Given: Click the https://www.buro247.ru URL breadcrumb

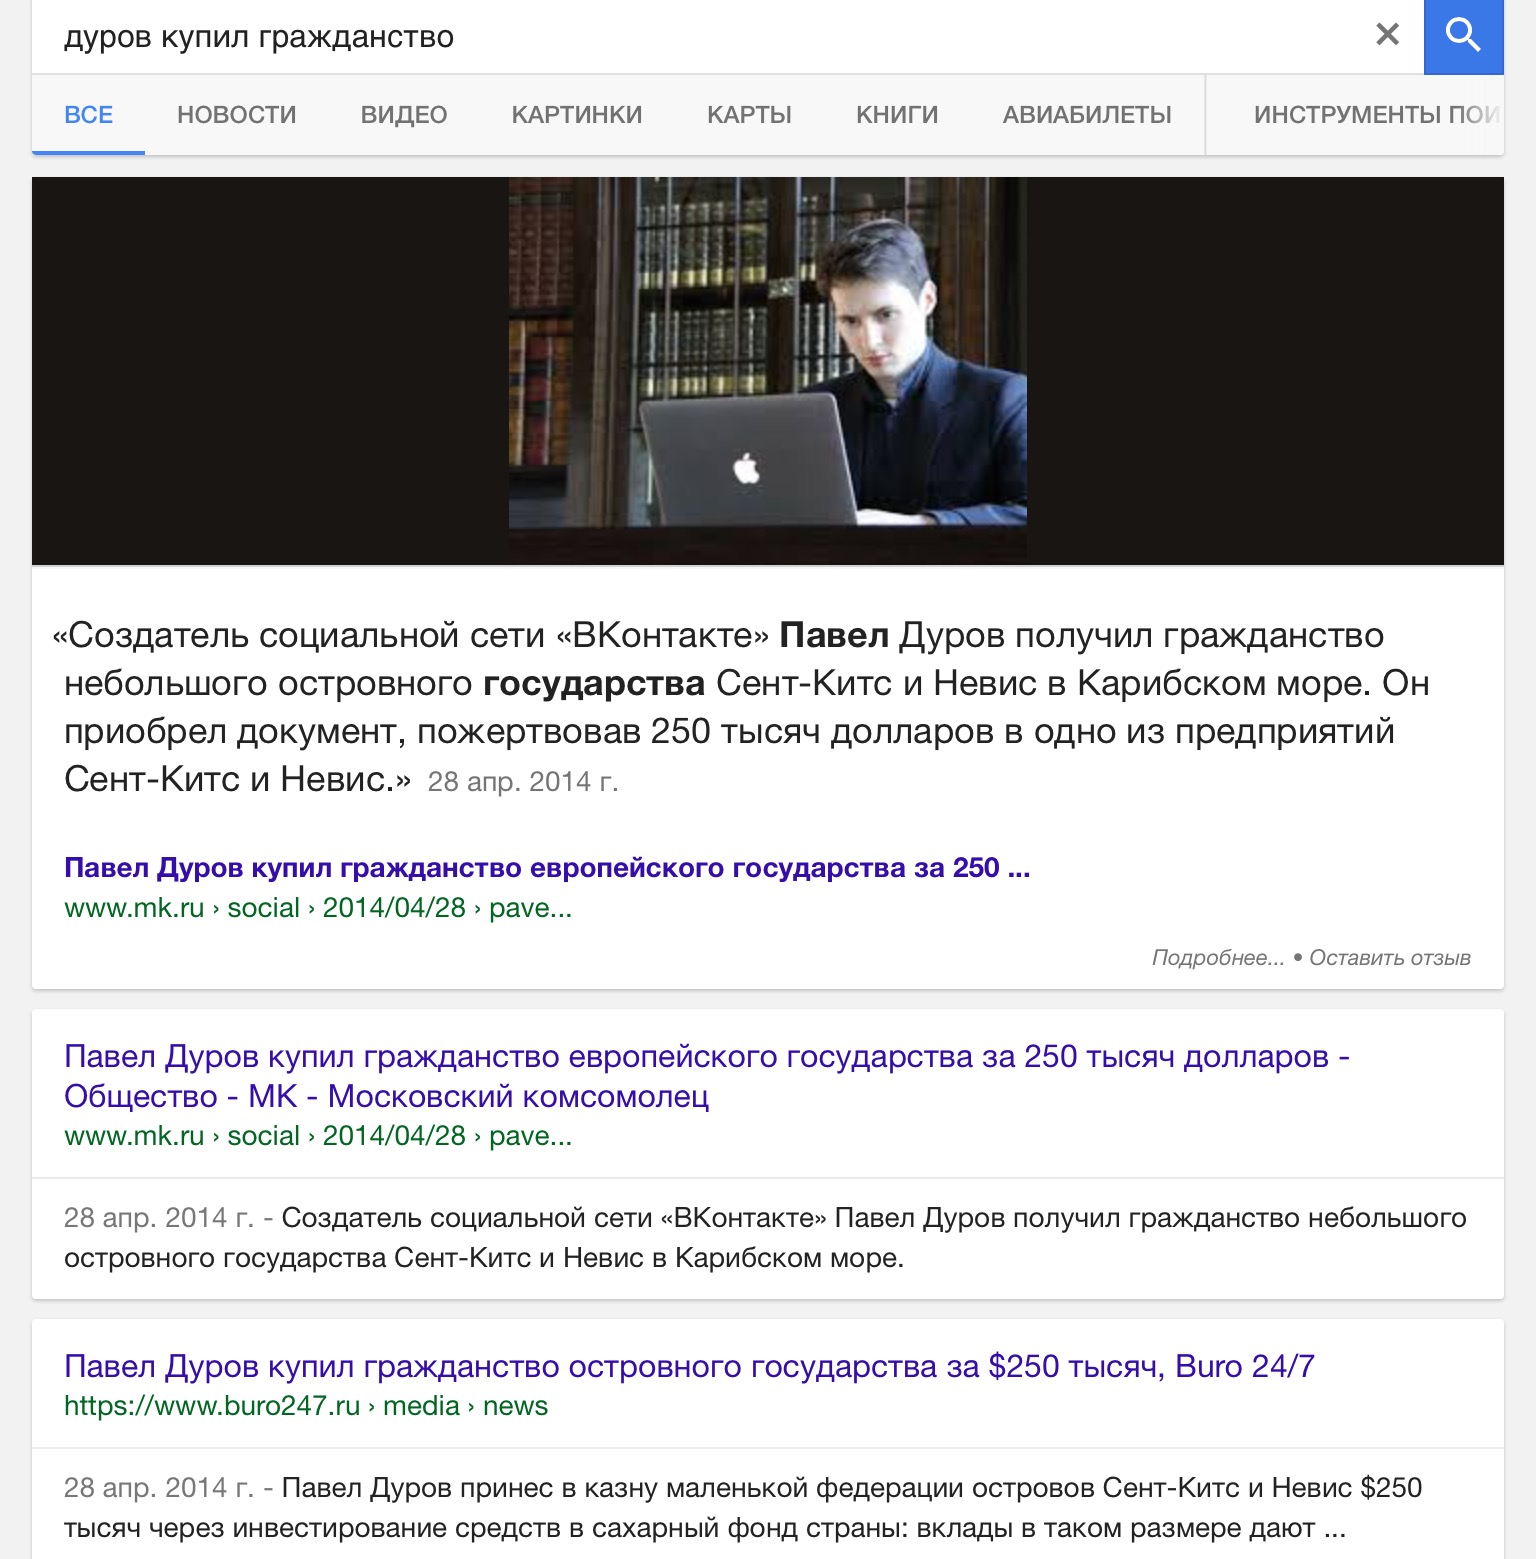Looking at the screenshot, I should [x=306, y=1406].
